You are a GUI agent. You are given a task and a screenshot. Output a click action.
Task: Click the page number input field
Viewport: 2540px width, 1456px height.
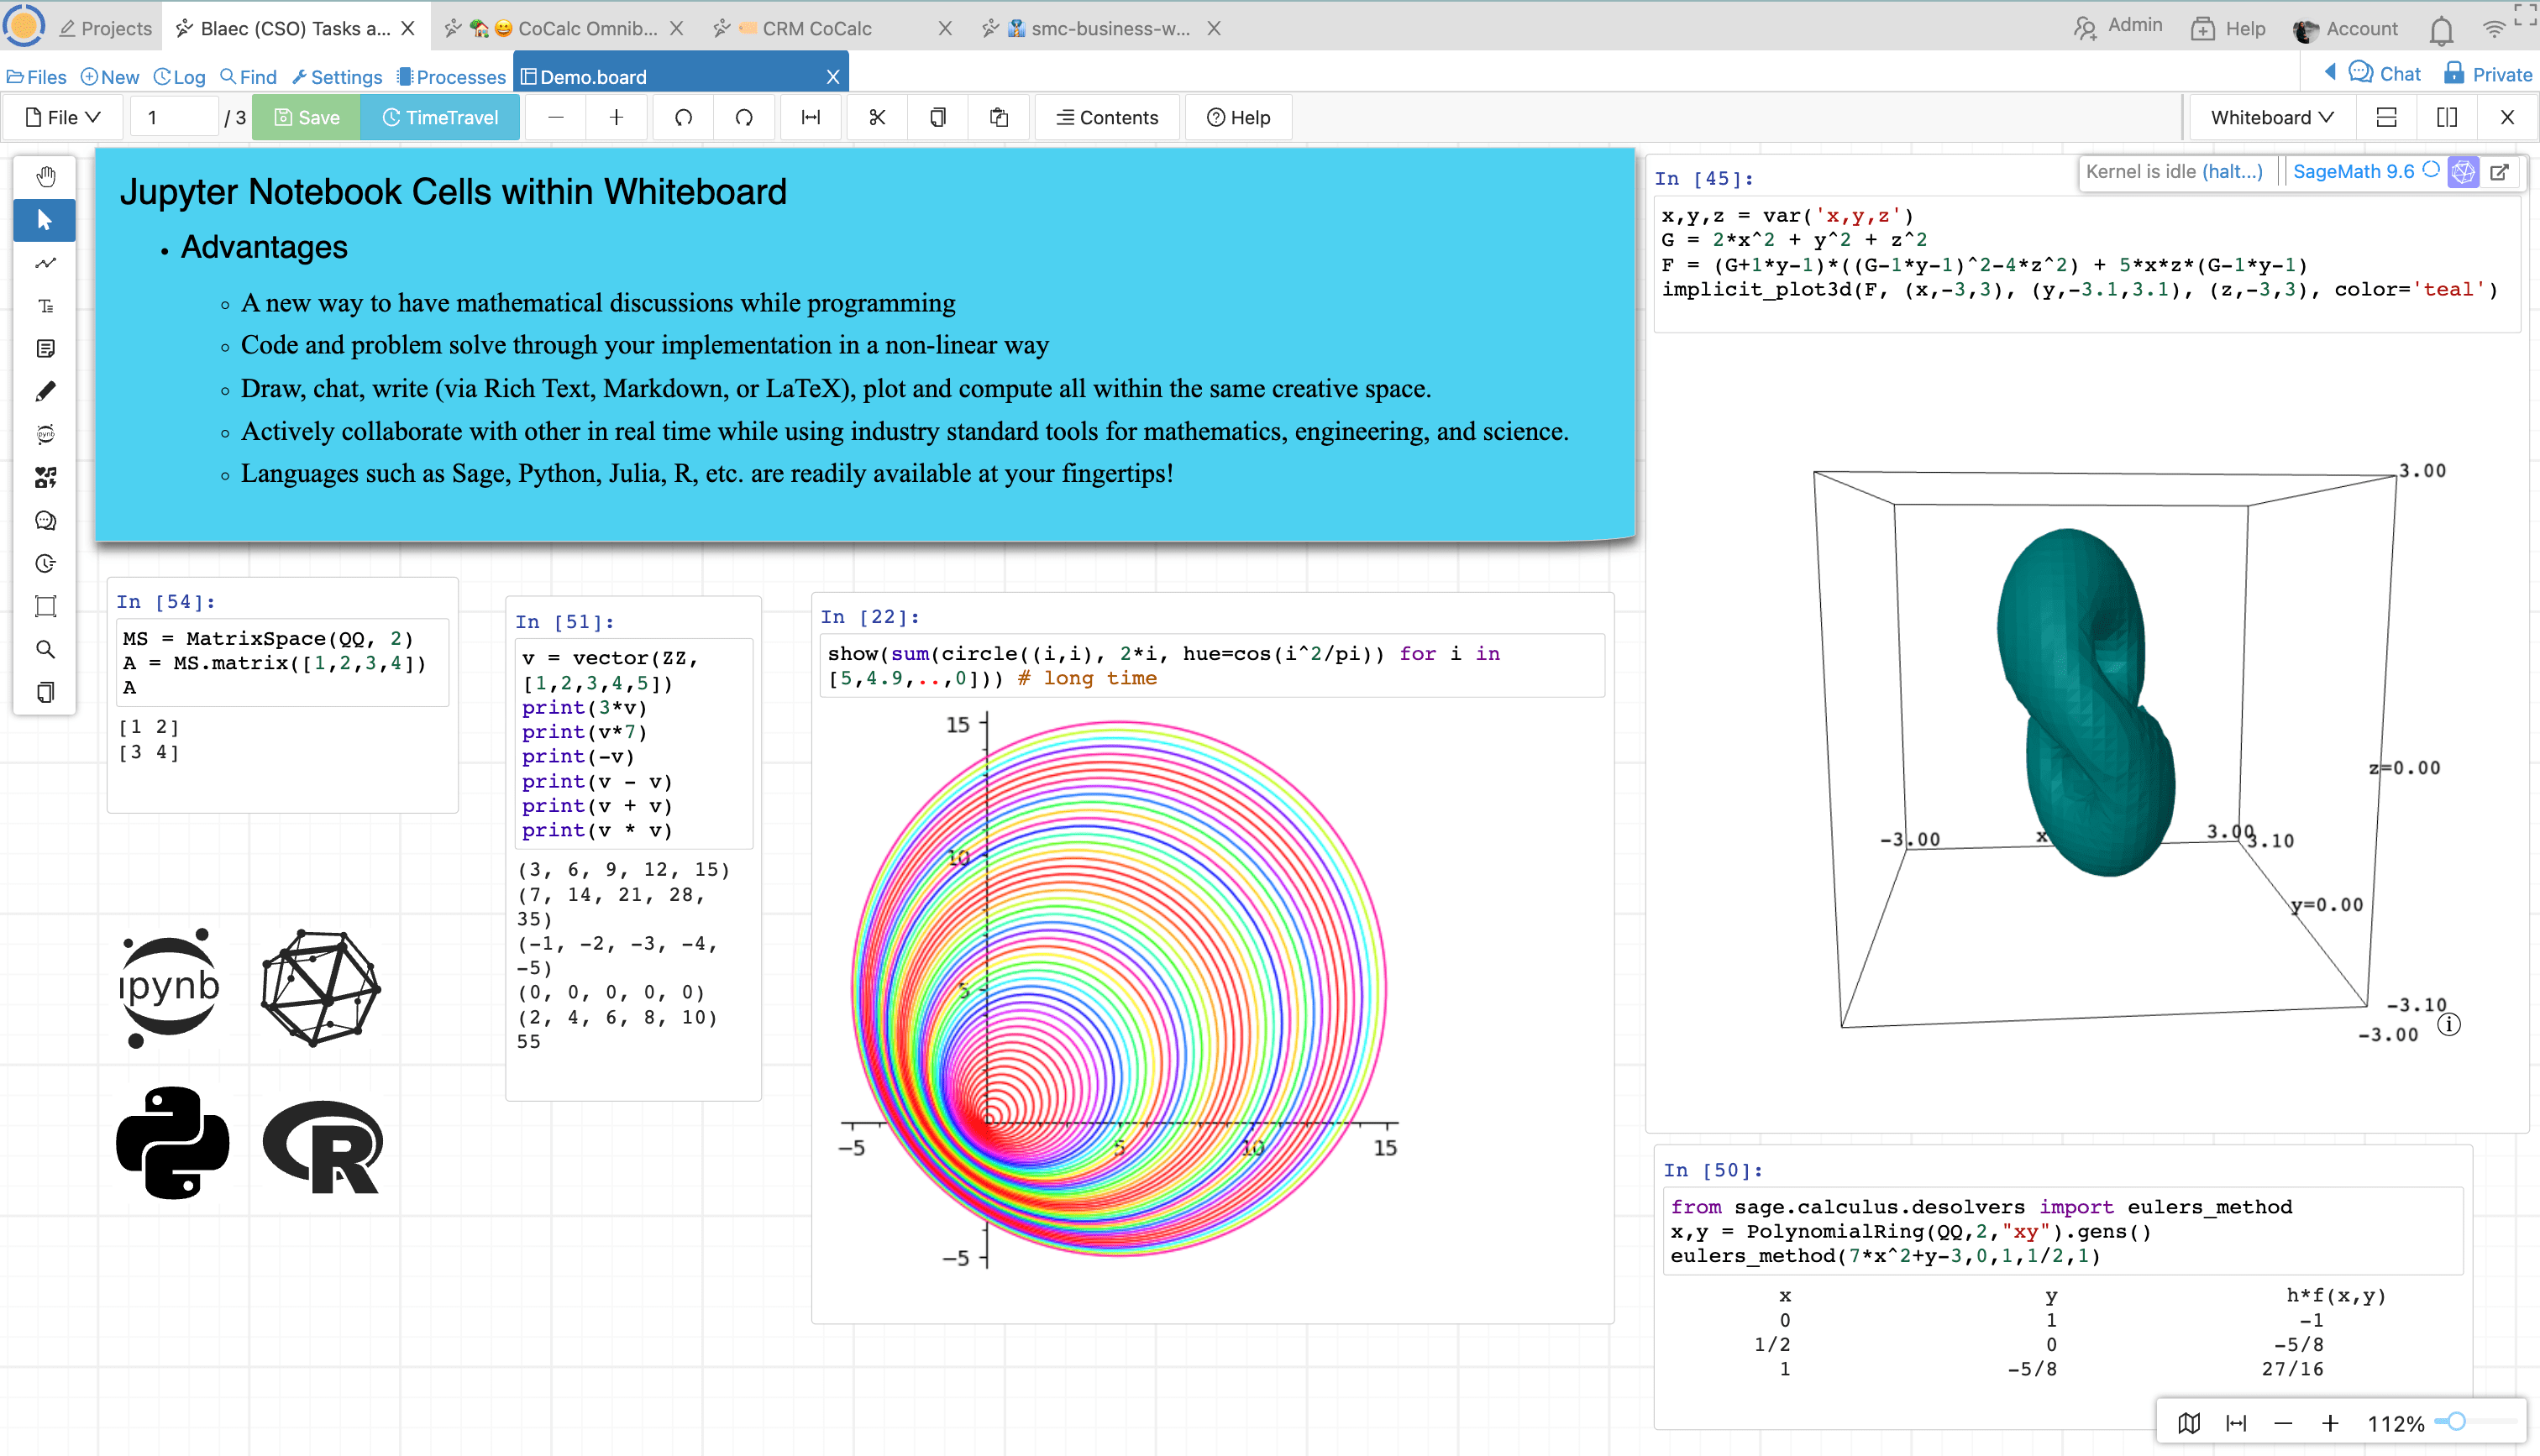[174, 117]
